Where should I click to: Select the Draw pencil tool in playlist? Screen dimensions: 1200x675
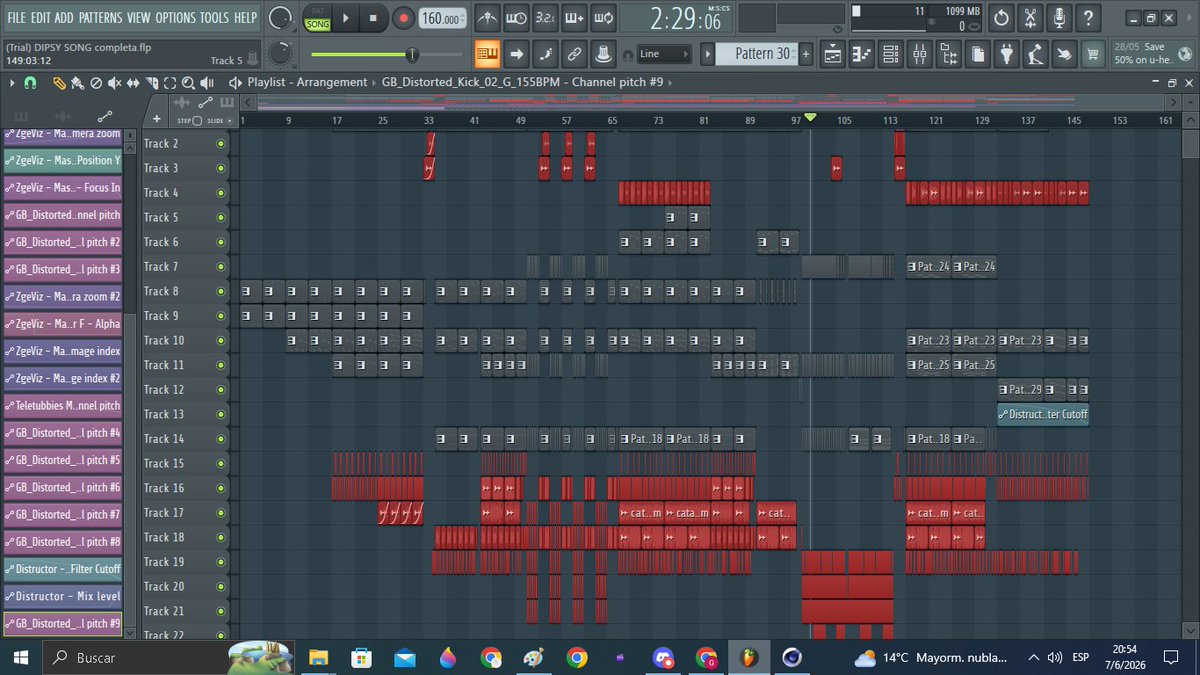(60, 83)
